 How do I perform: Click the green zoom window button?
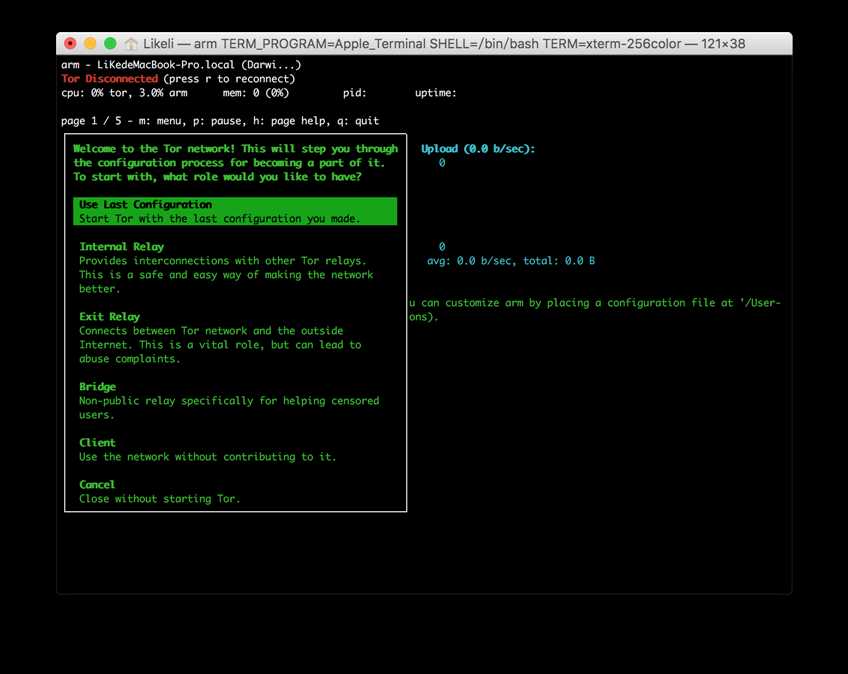click(x=110, y=43)
